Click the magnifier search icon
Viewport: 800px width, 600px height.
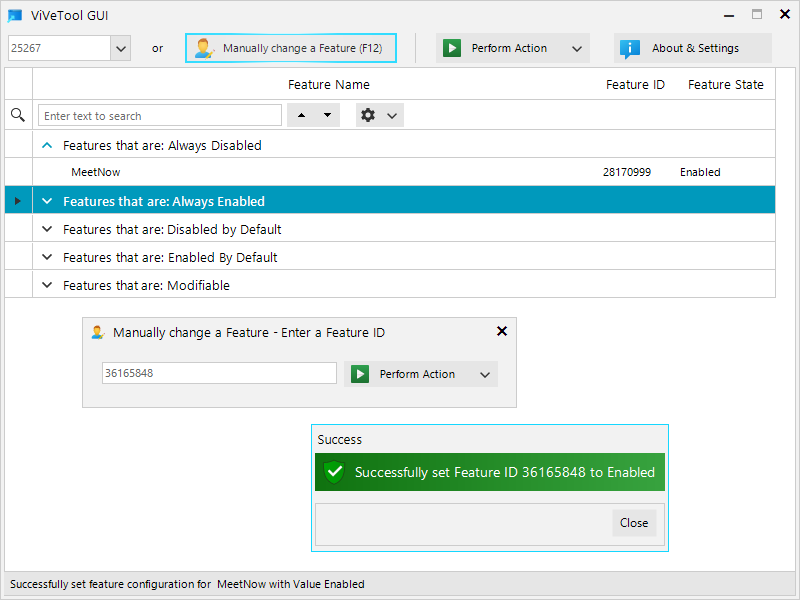click(x=18, y=115)
